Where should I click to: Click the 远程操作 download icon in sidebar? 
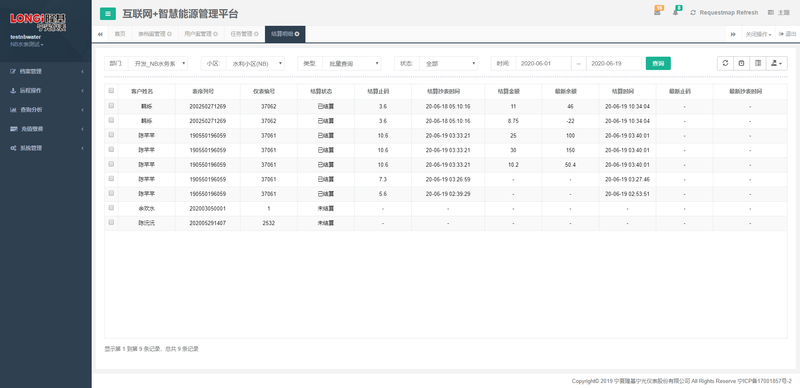13,91
